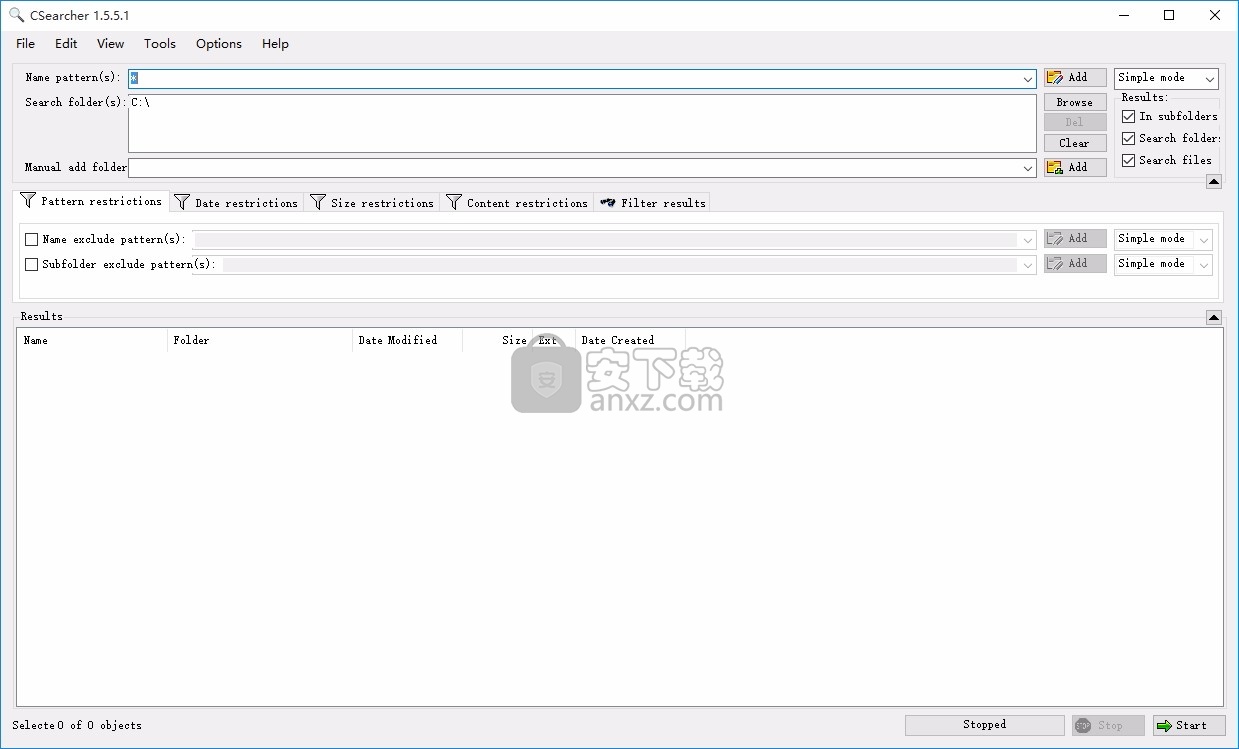Open the Options menu

(x=218, y=43)
